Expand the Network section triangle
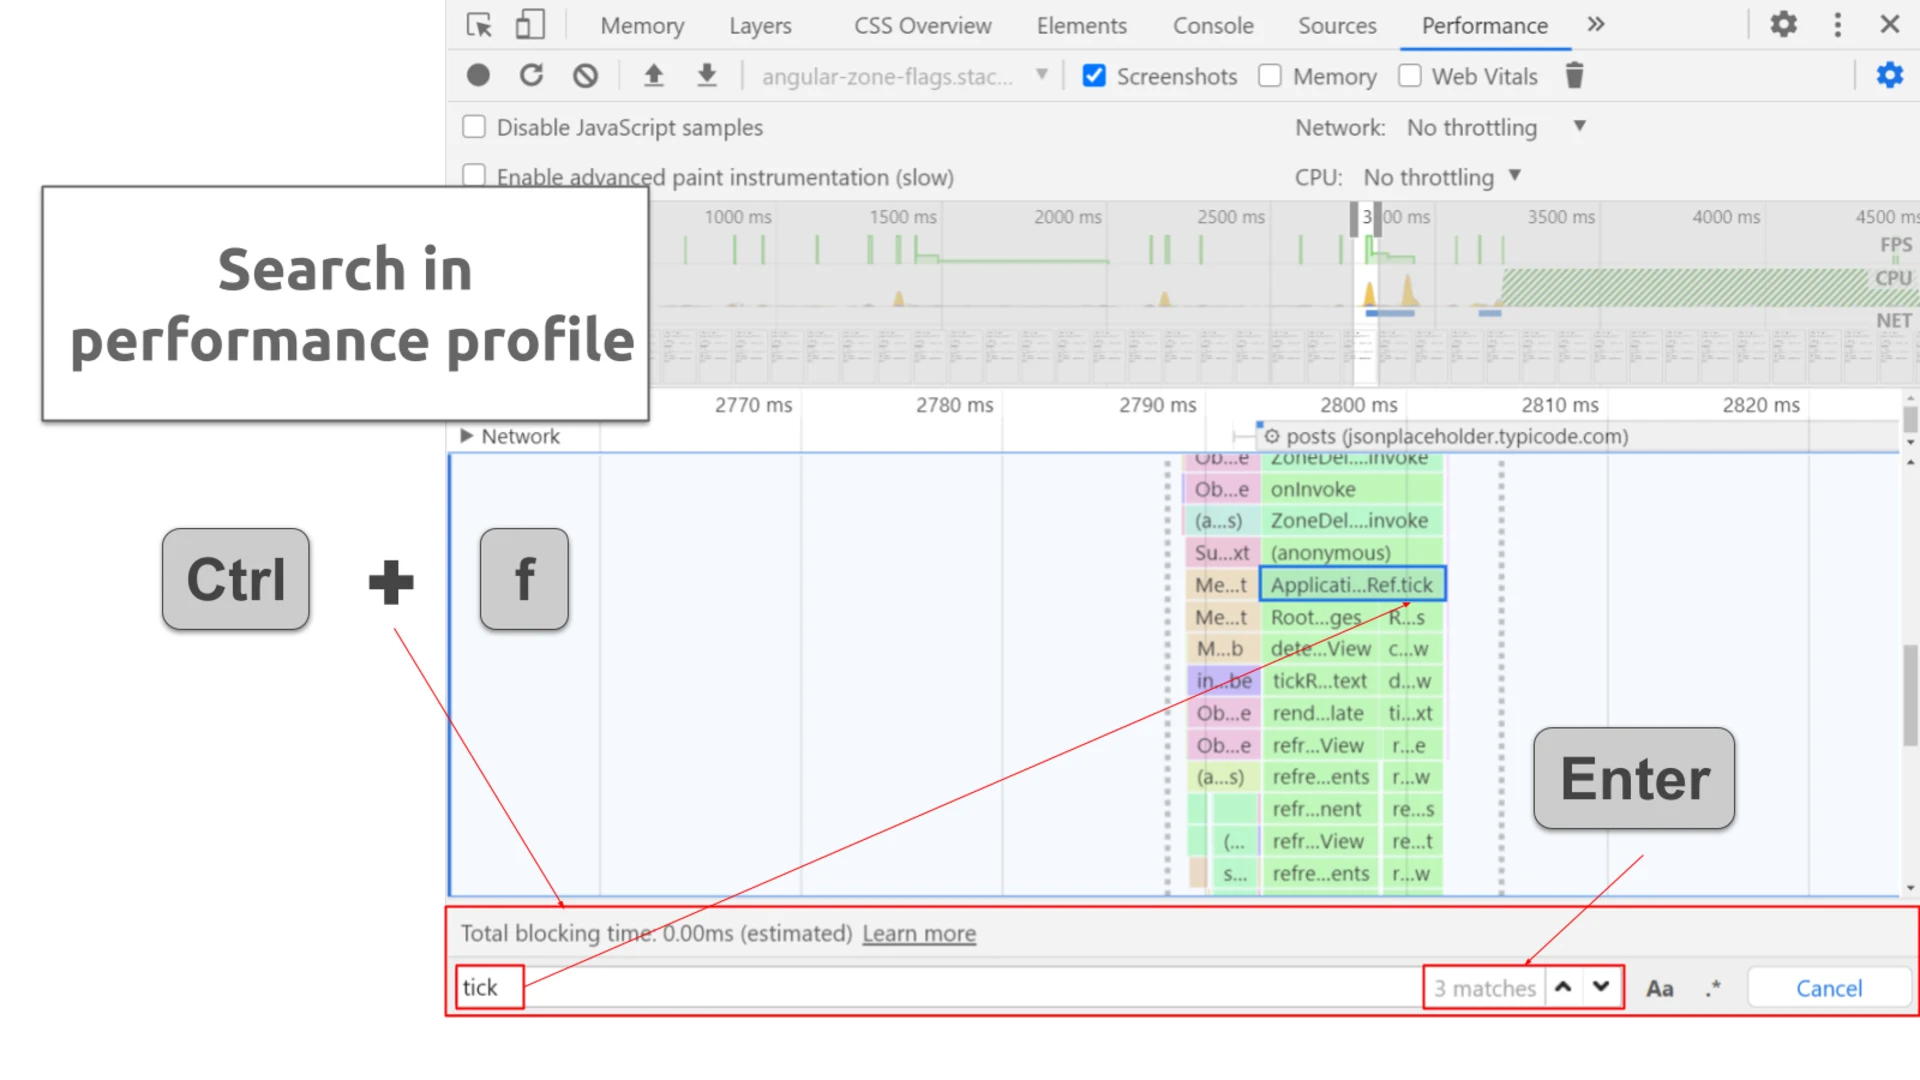The image size is (1920, 1080). 467,436
